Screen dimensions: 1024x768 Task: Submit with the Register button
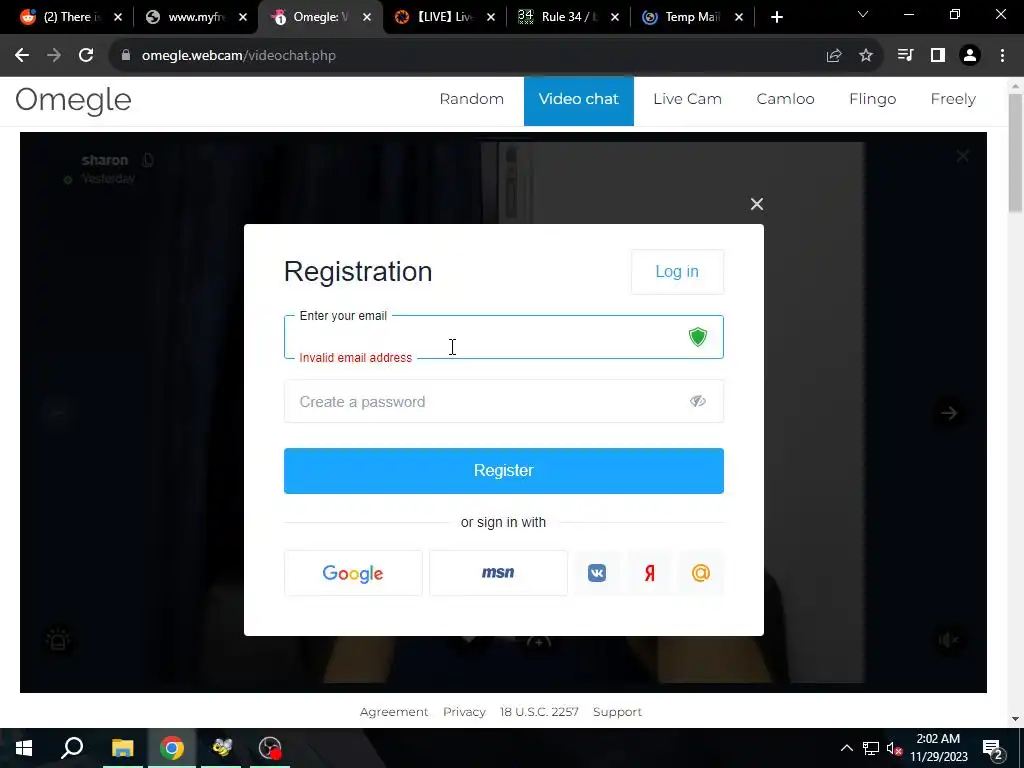tap(504, 471)
